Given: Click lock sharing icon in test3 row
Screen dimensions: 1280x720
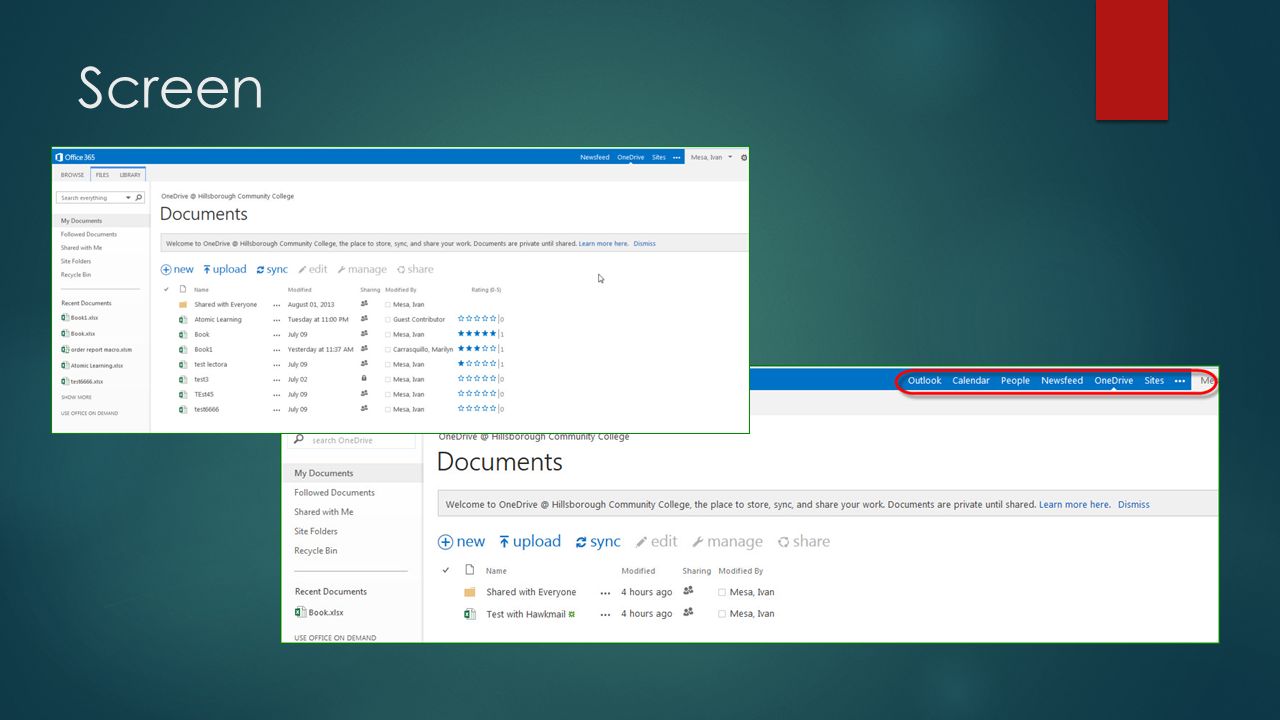Looking at the screenshot, I should click(364, 379).
